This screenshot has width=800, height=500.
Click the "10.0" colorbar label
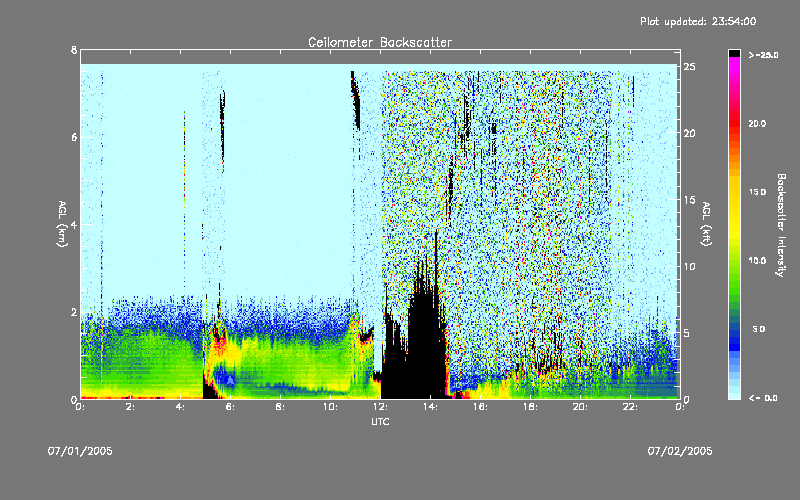[x=757, y=261]
